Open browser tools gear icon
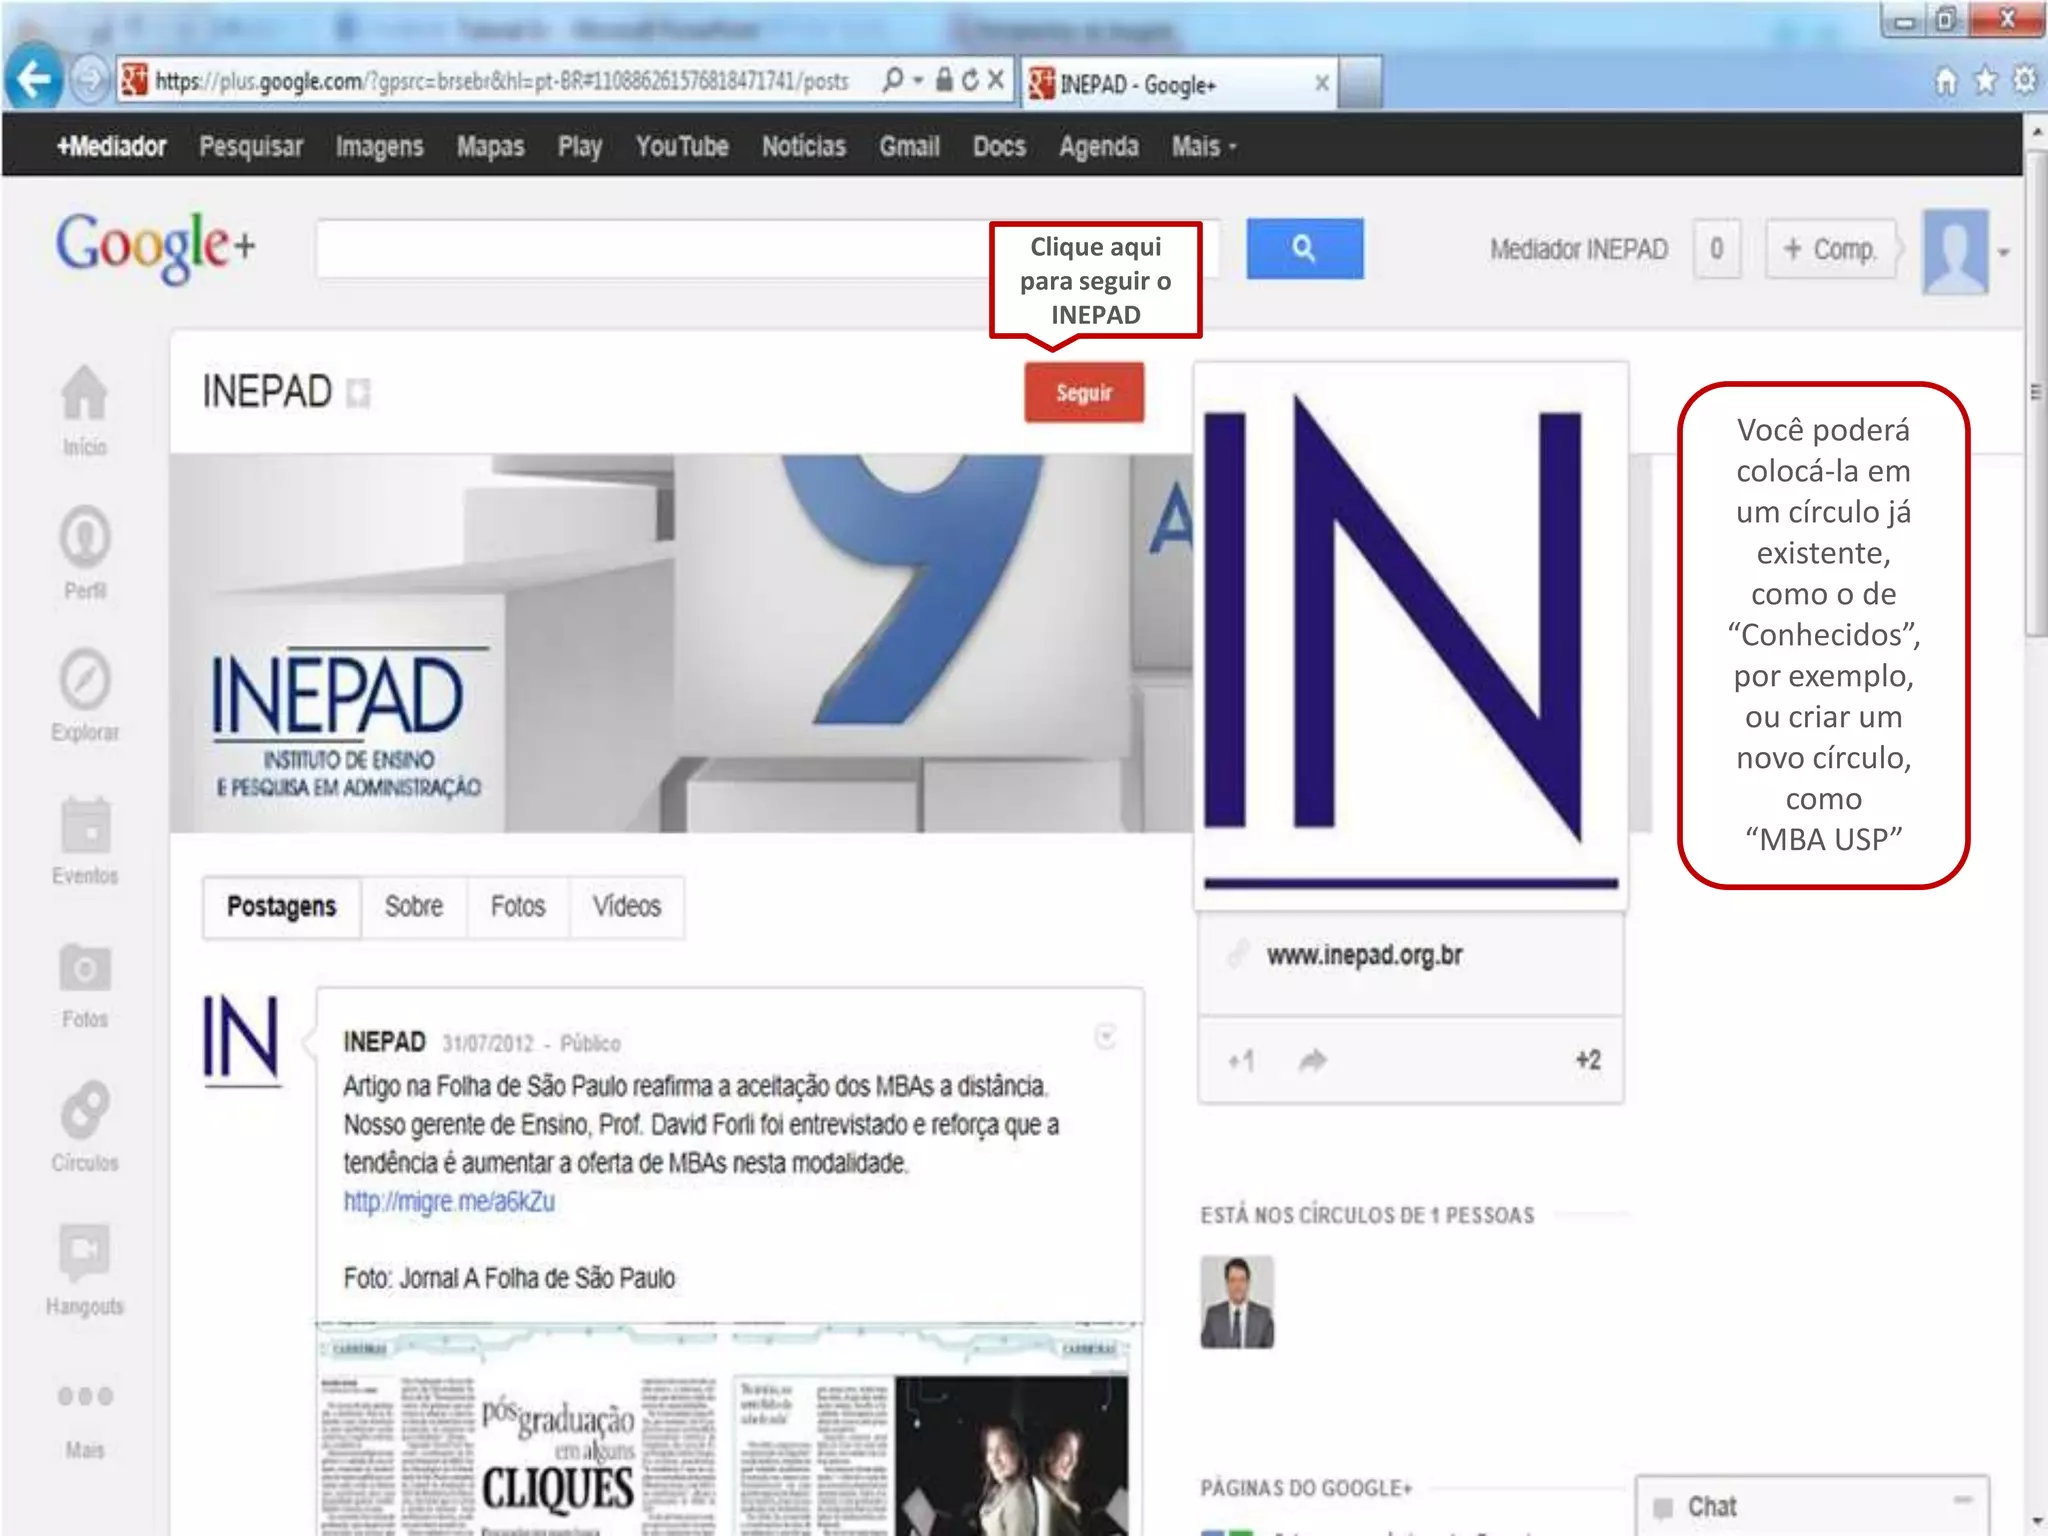The width and height of the screenshot is (2048, 1536). (2025, 81)
